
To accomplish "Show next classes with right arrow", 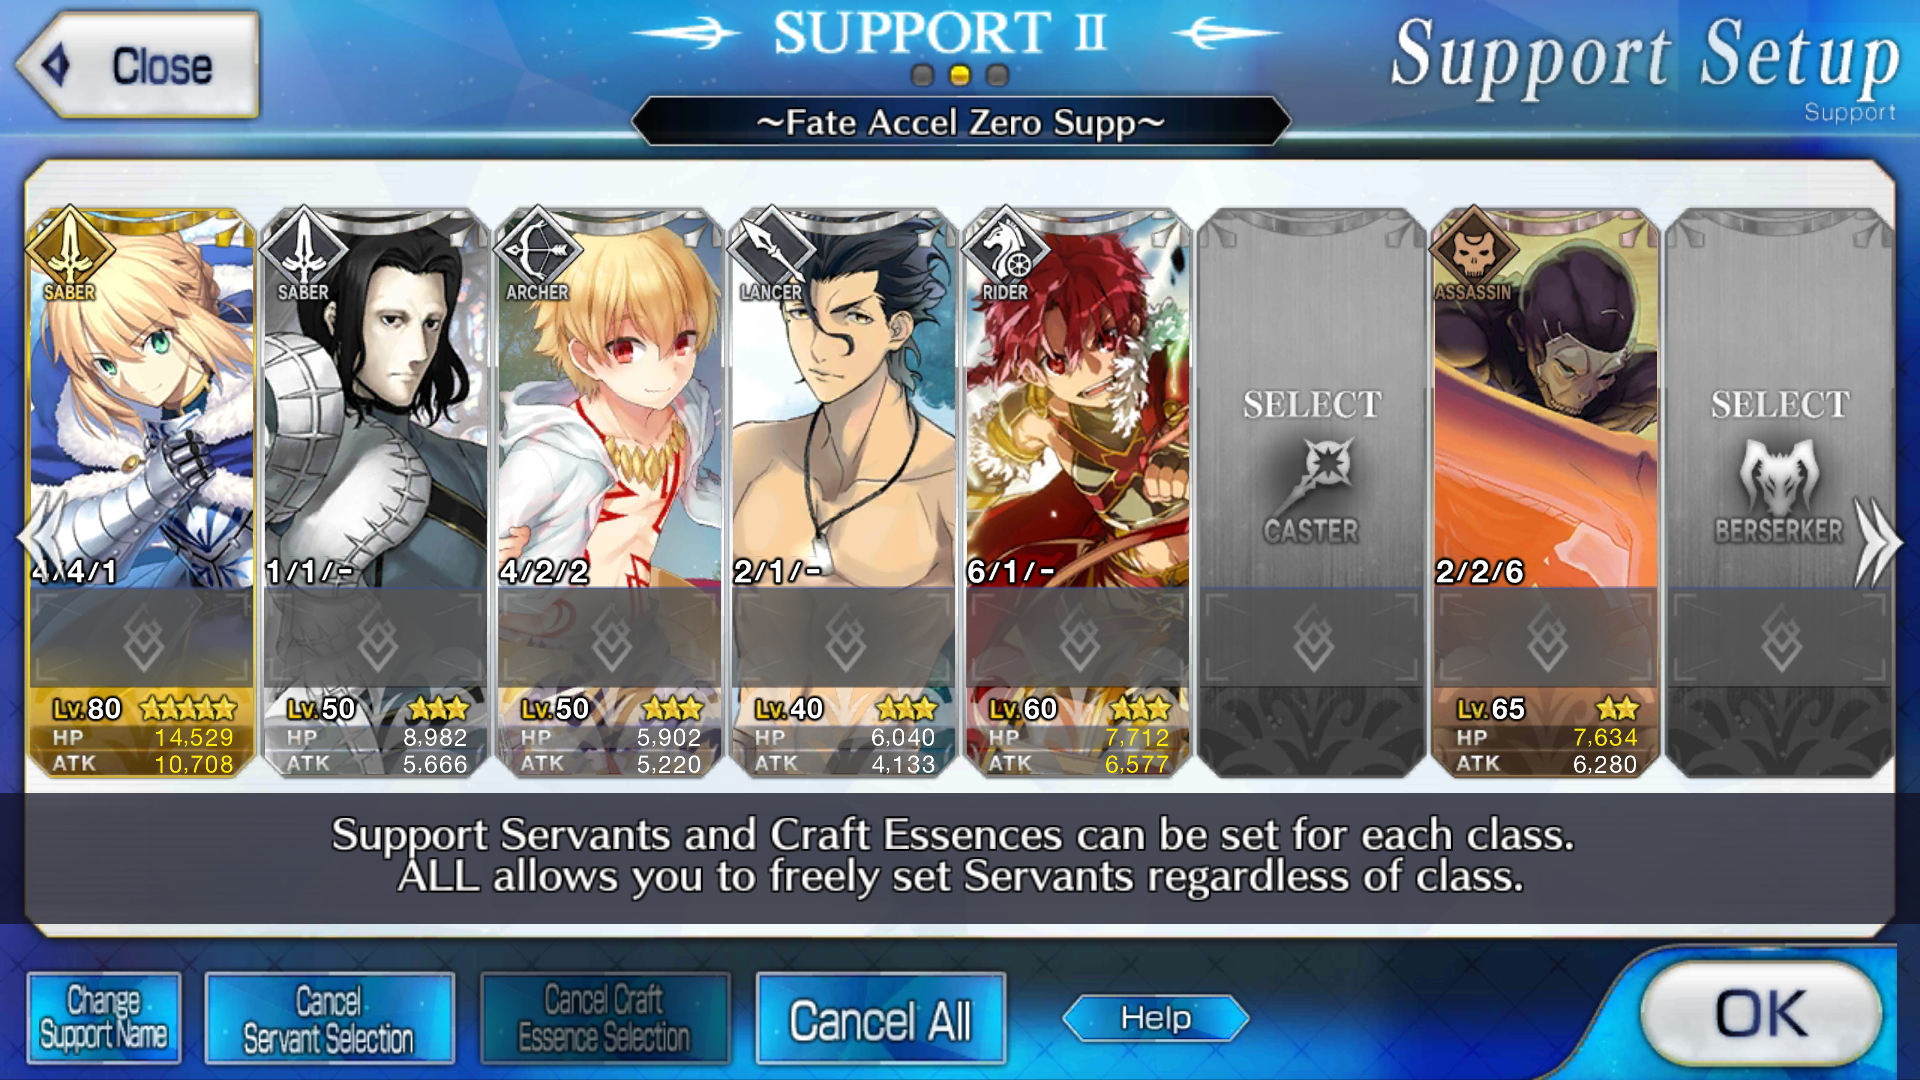I will (1877, 541).
